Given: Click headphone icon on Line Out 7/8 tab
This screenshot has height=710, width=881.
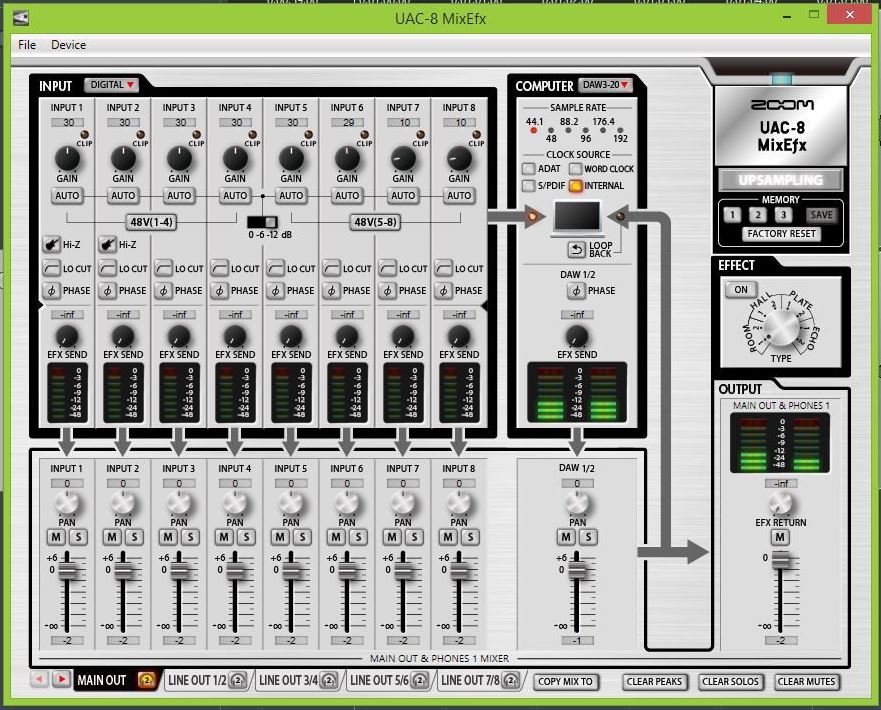Looking at the screenshot, I should (x=511, y=680).
